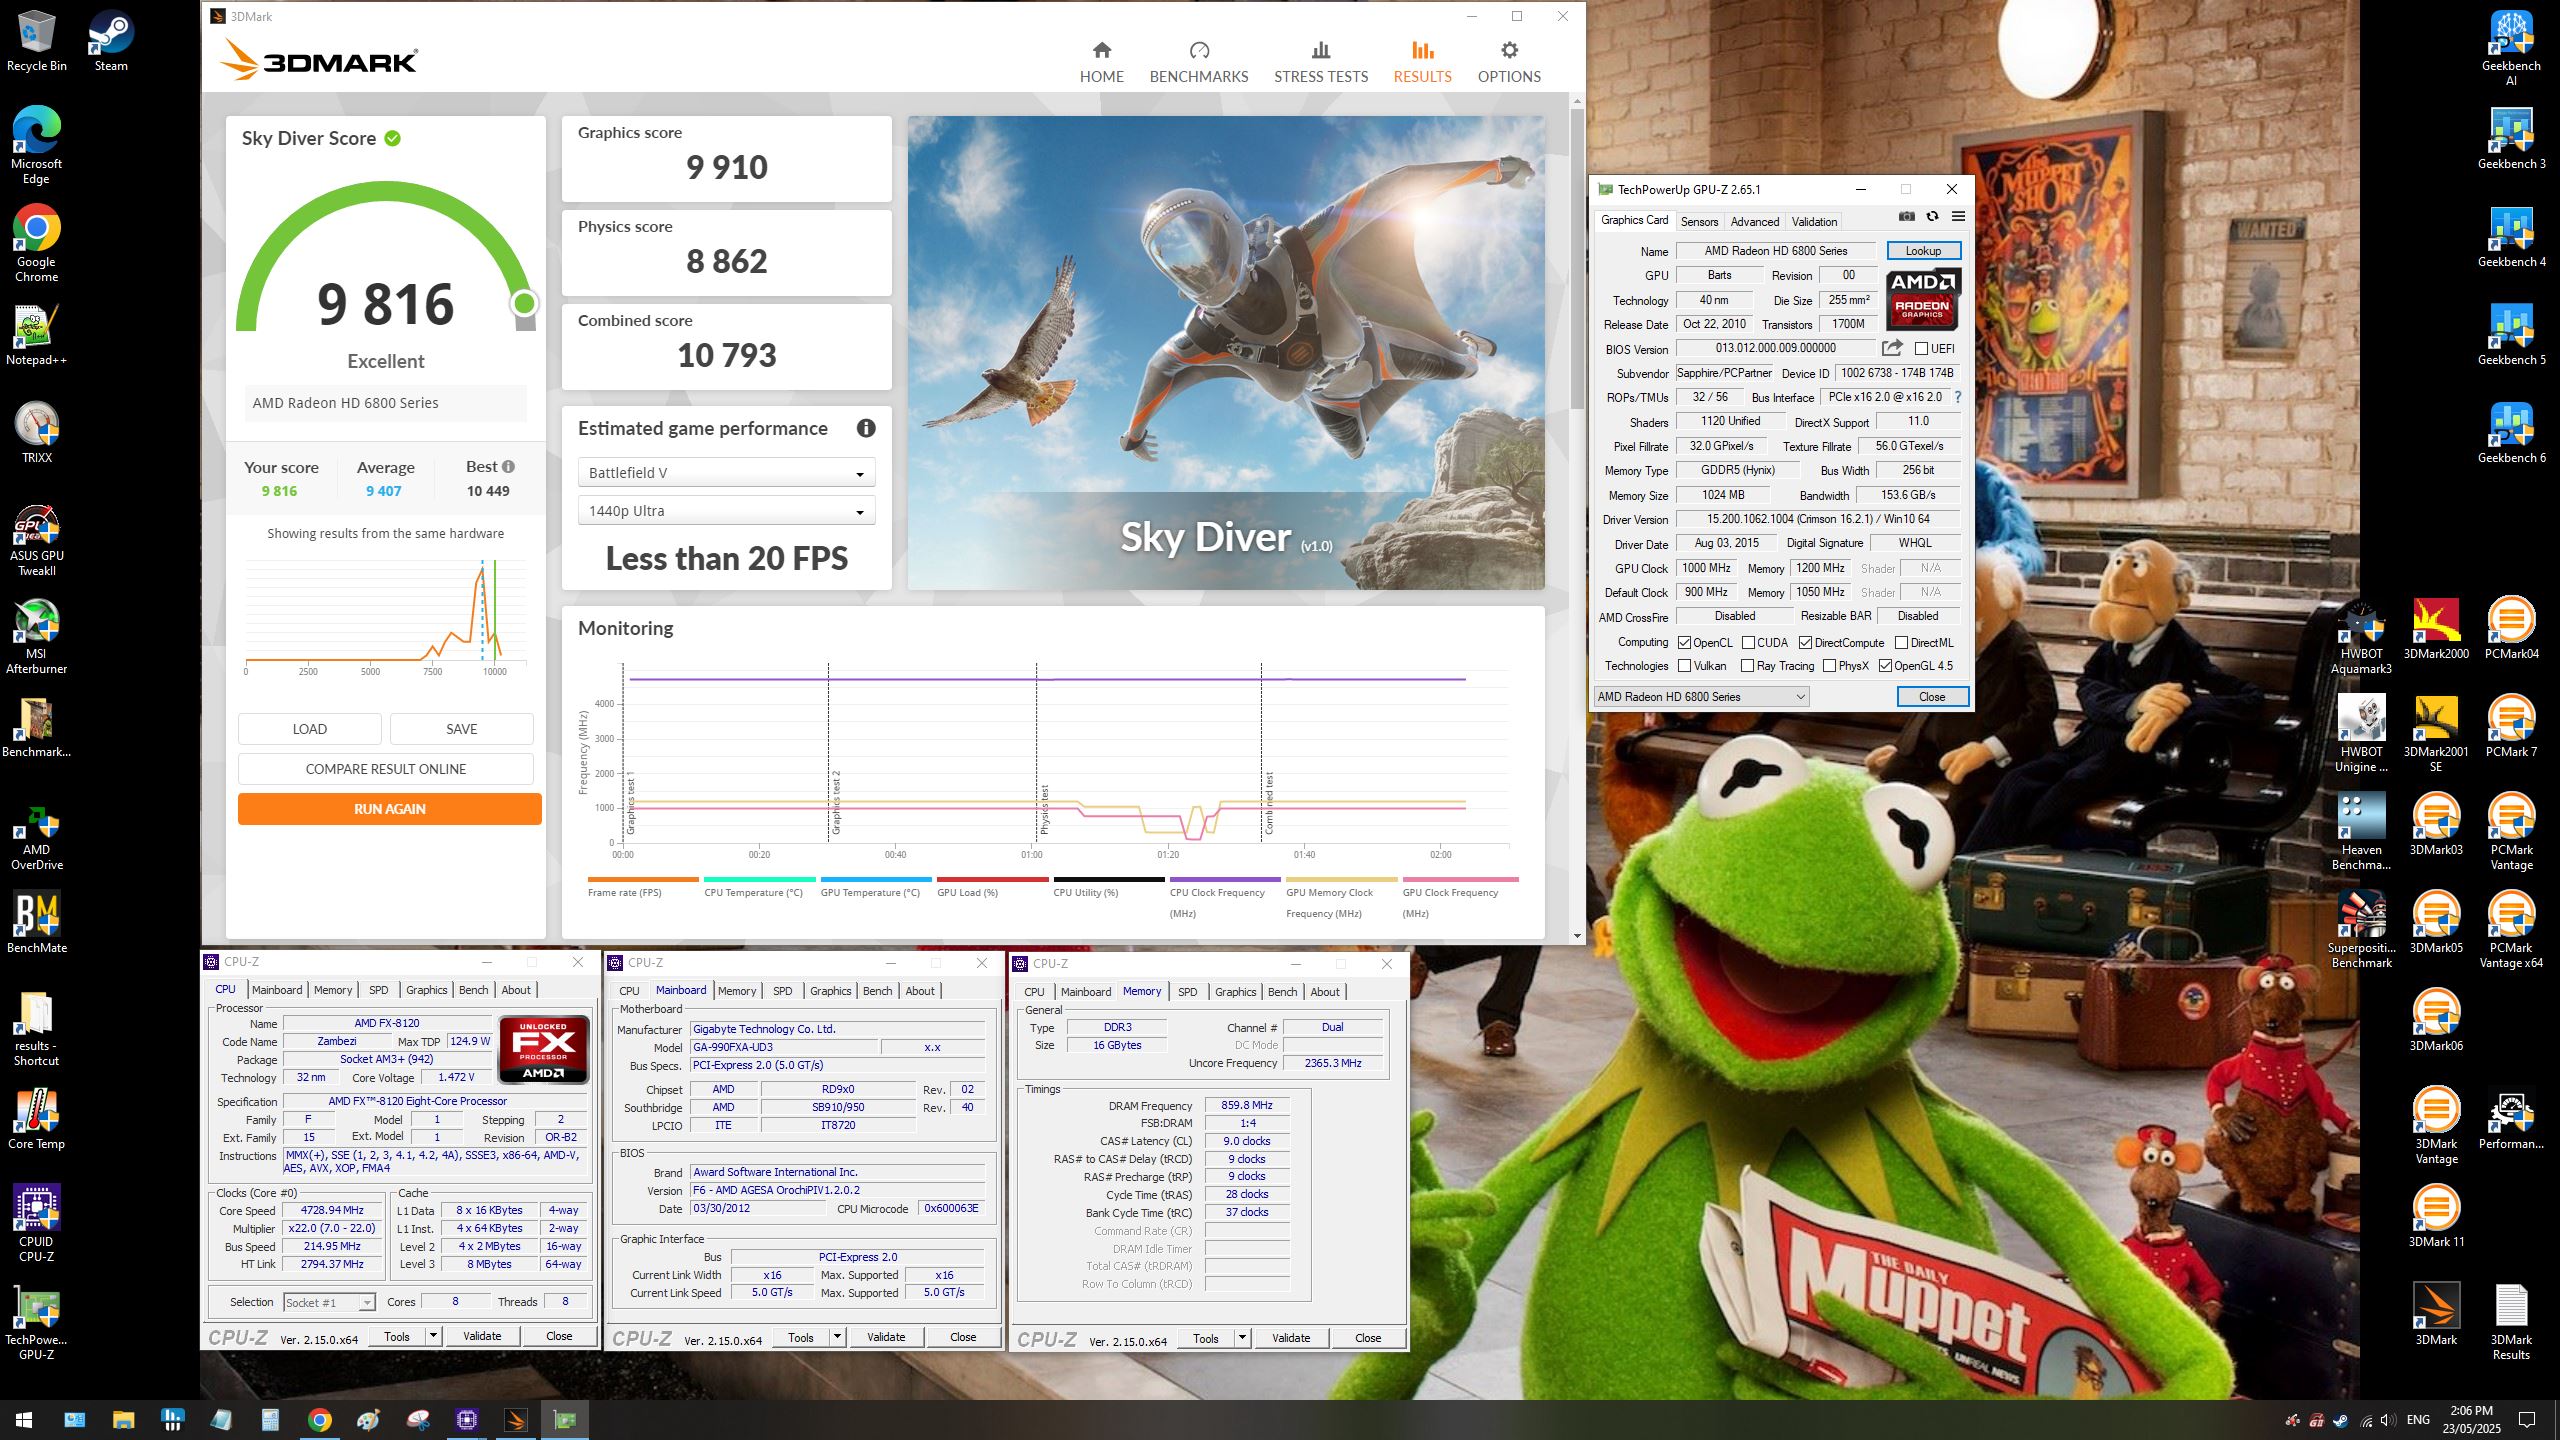Image resolution: width=2560 pixels, height=1440 pixels.
Task: Open Core Temp desktop icon
Action: click(x=36, y=1118)
